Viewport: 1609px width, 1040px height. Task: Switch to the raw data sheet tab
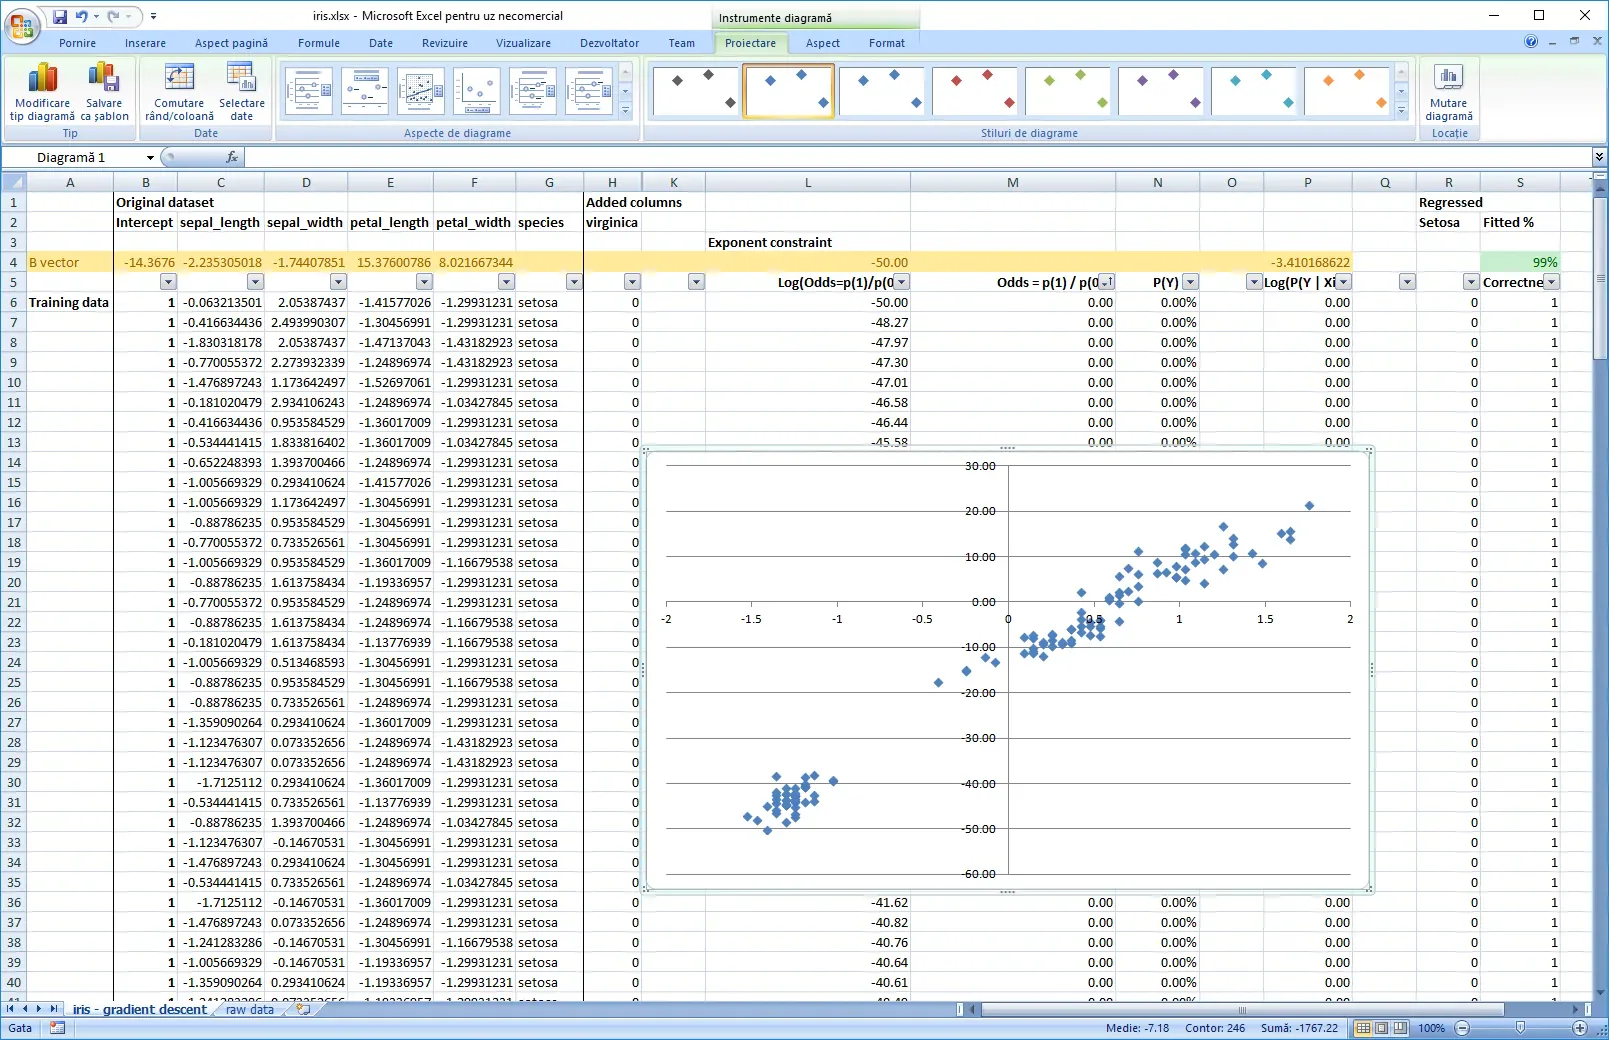250,1009
